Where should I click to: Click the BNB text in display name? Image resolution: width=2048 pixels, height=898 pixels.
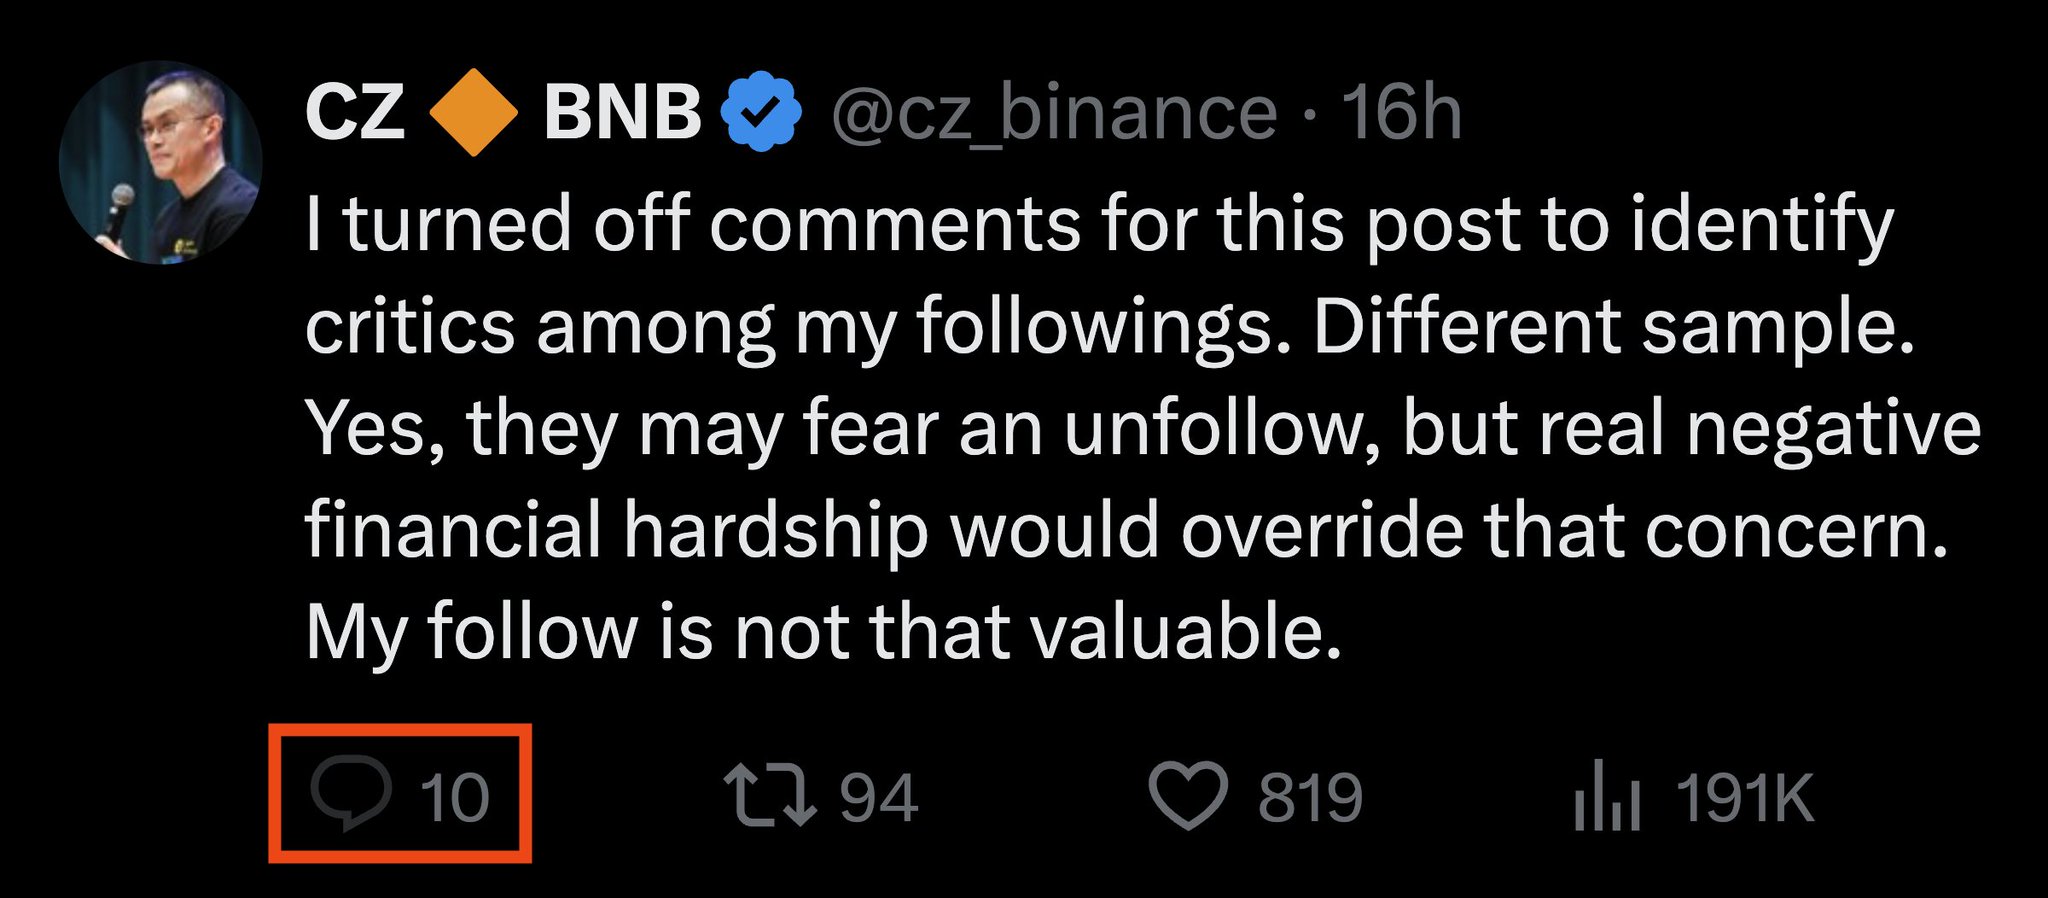click(622, 112)
